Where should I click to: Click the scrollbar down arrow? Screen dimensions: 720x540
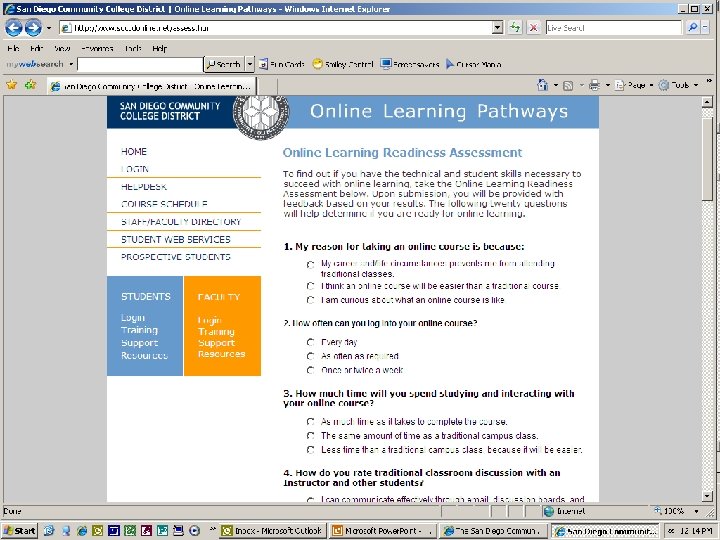(x=707, y=495)
